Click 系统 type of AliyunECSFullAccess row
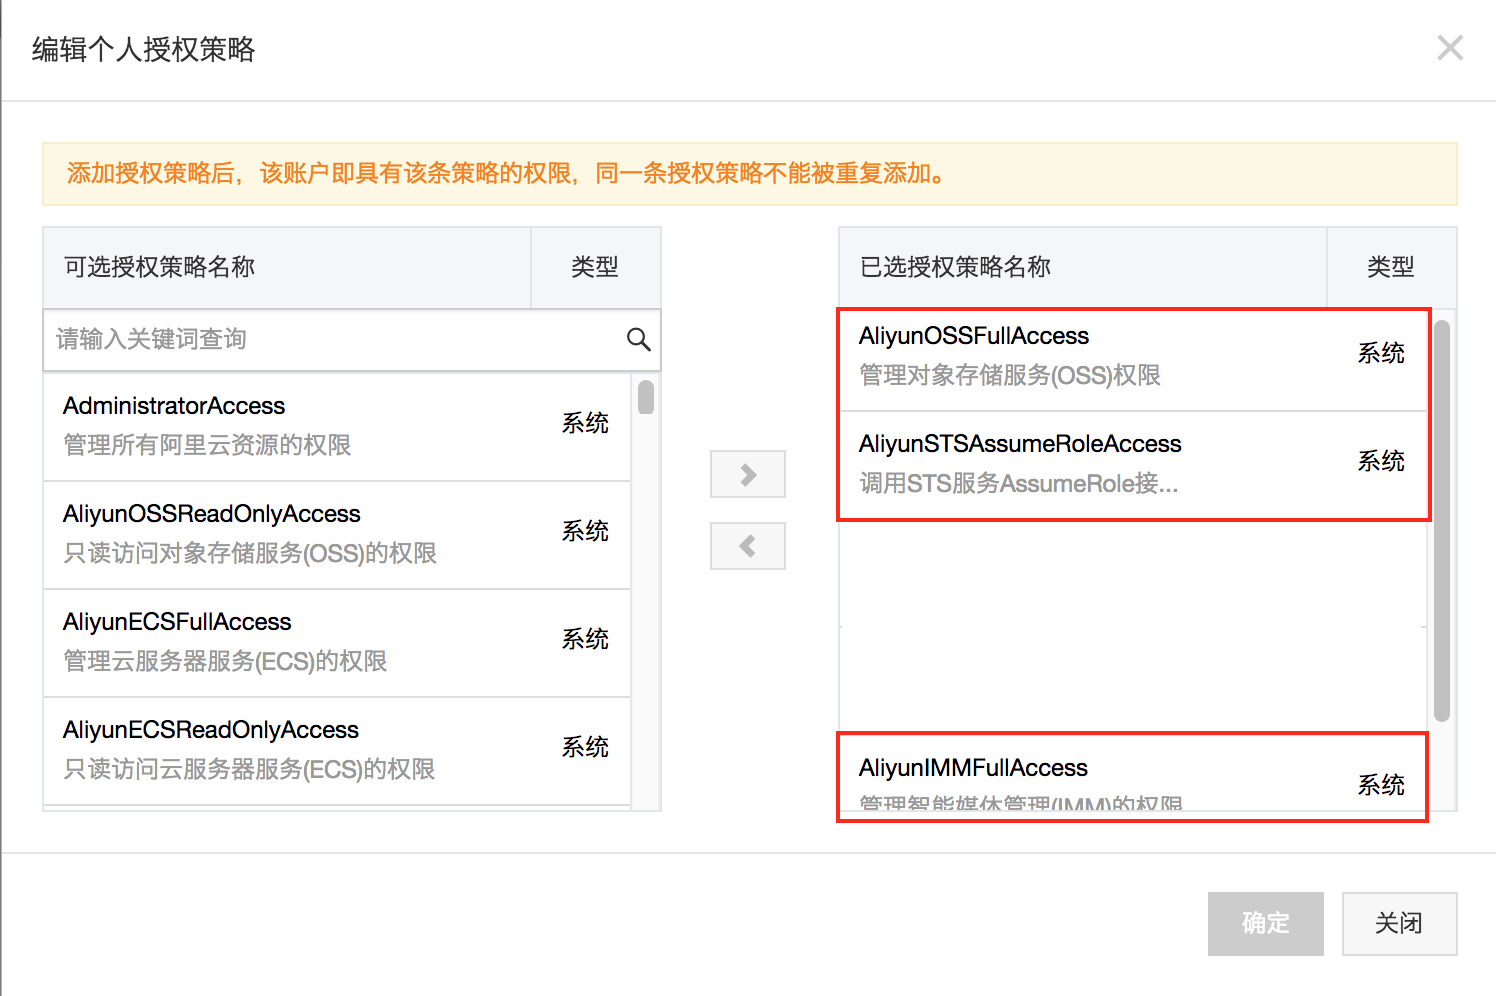The height and width of the screenshot is (996, 1496). tap(585, 639)
